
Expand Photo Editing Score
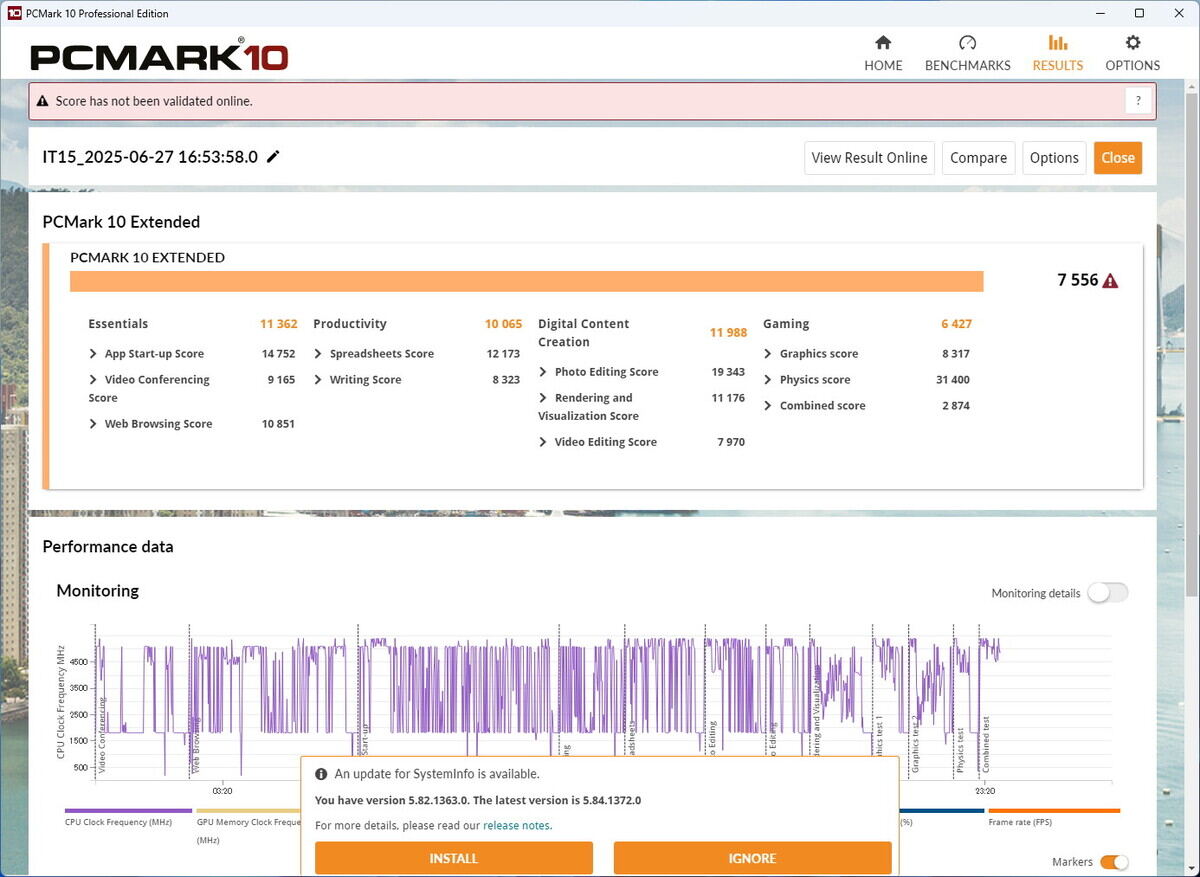tap(544, 372)
